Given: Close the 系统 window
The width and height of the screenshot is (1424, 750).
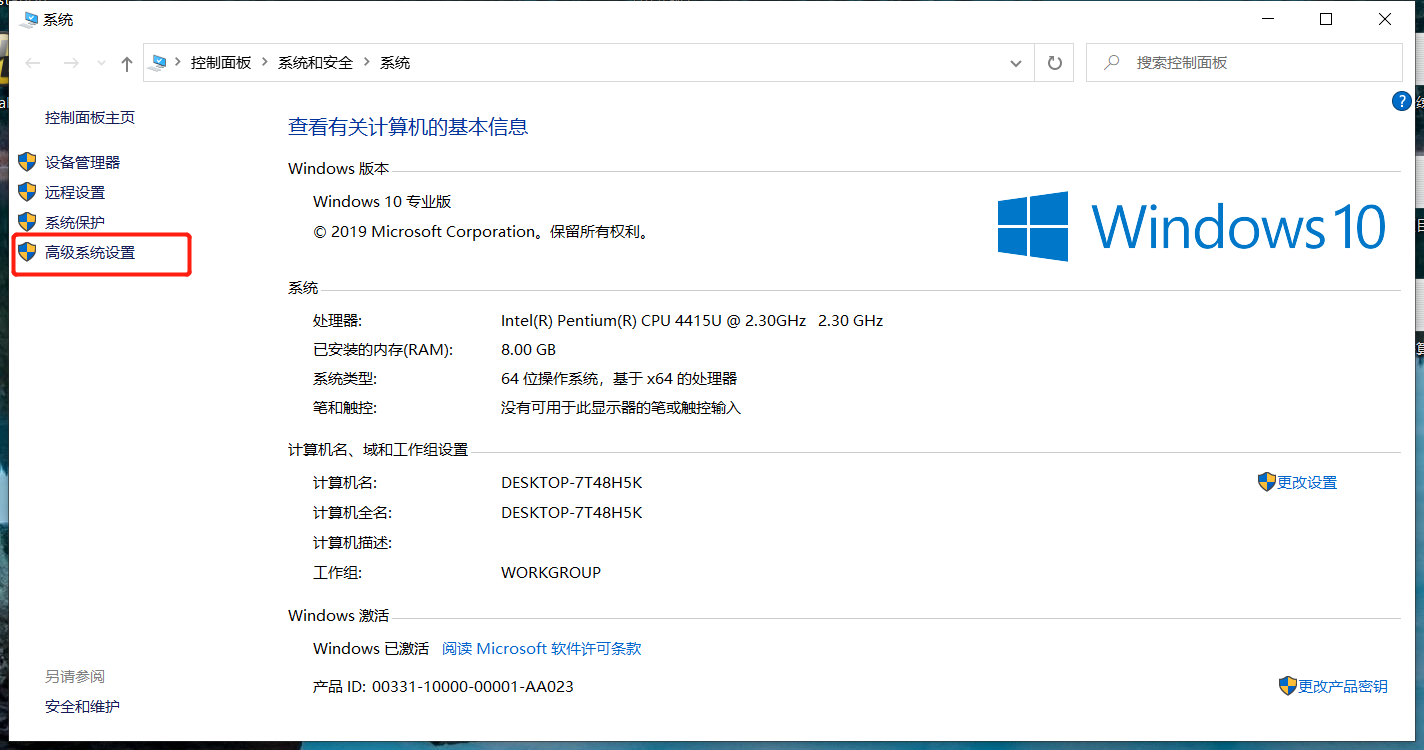Looking at the screenshot, I should (x=1385, y=19).
